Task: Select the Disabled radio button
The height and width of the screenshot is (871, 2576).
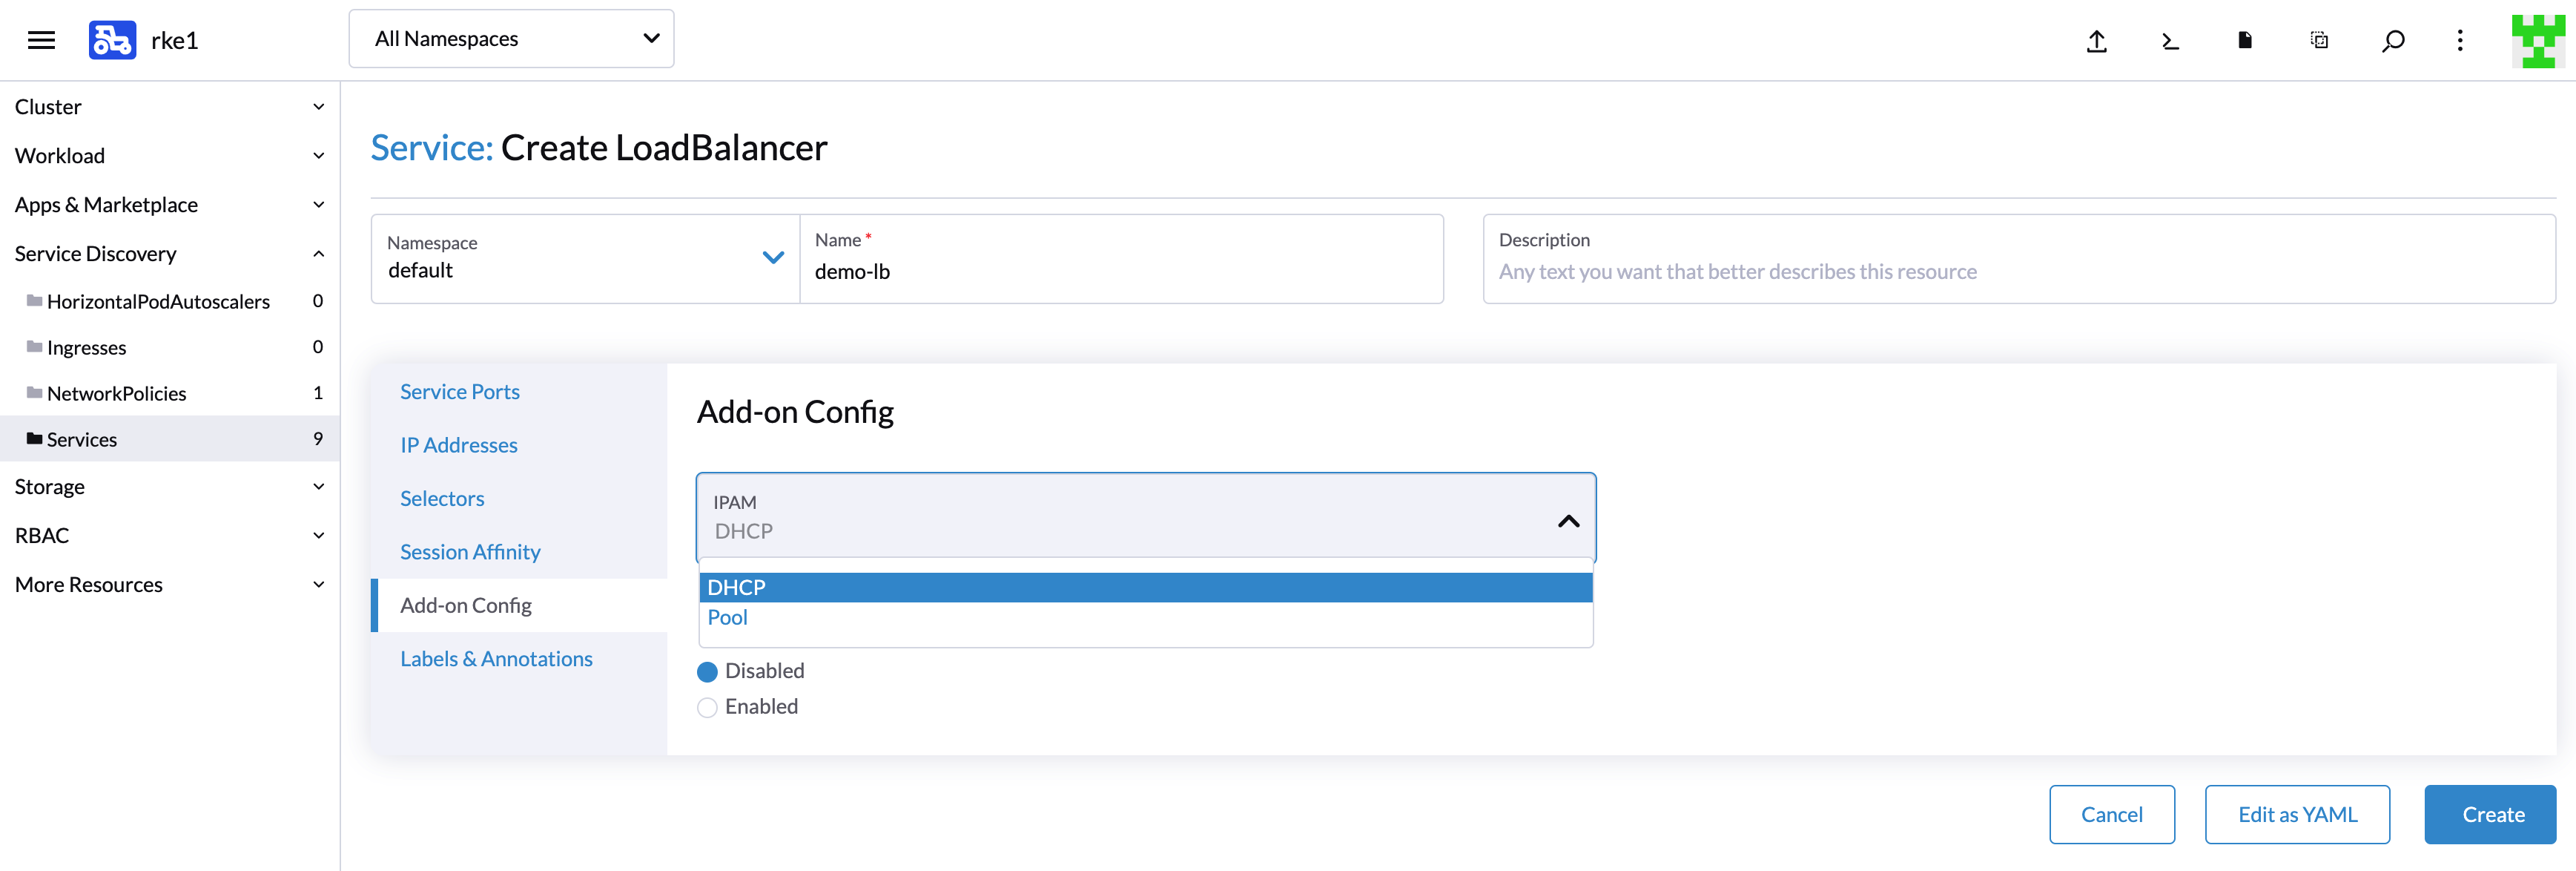Action: pyautogui.click(x=707, y=671)
